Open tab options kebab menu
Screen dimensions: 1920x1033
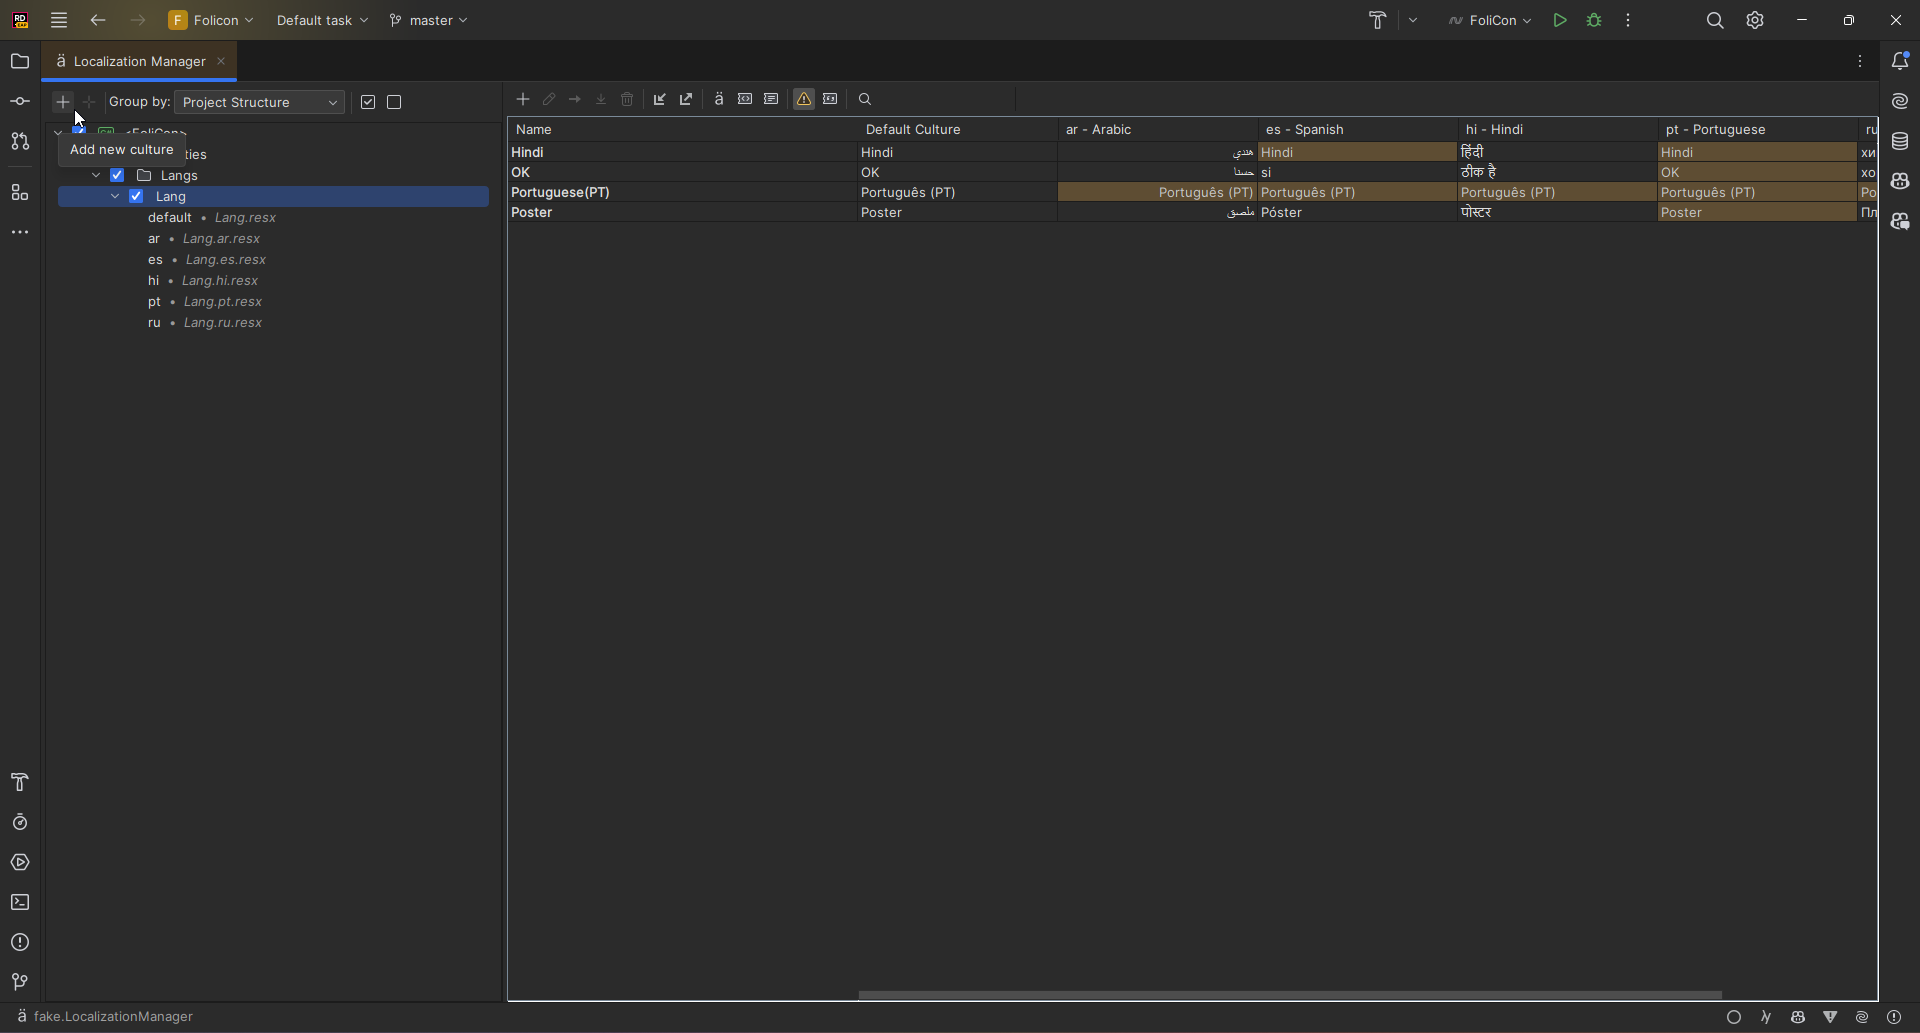[x=1860, y=61]
